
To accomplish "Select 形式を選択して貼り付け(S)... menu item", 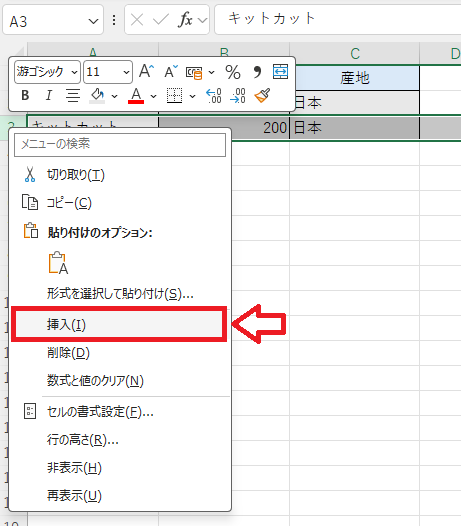I will (x=120, y=294).
